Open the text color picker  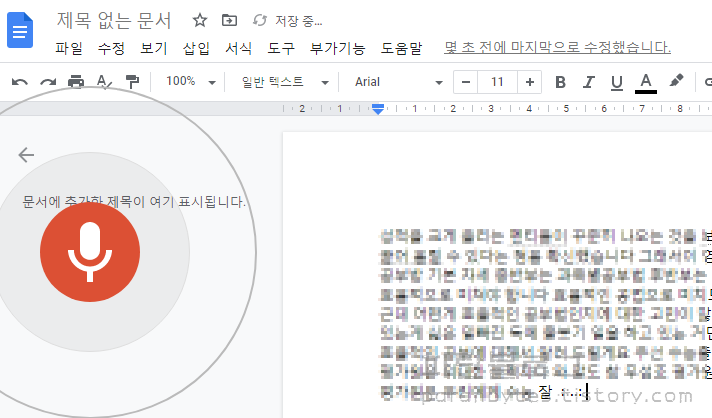tap(645, 83)
